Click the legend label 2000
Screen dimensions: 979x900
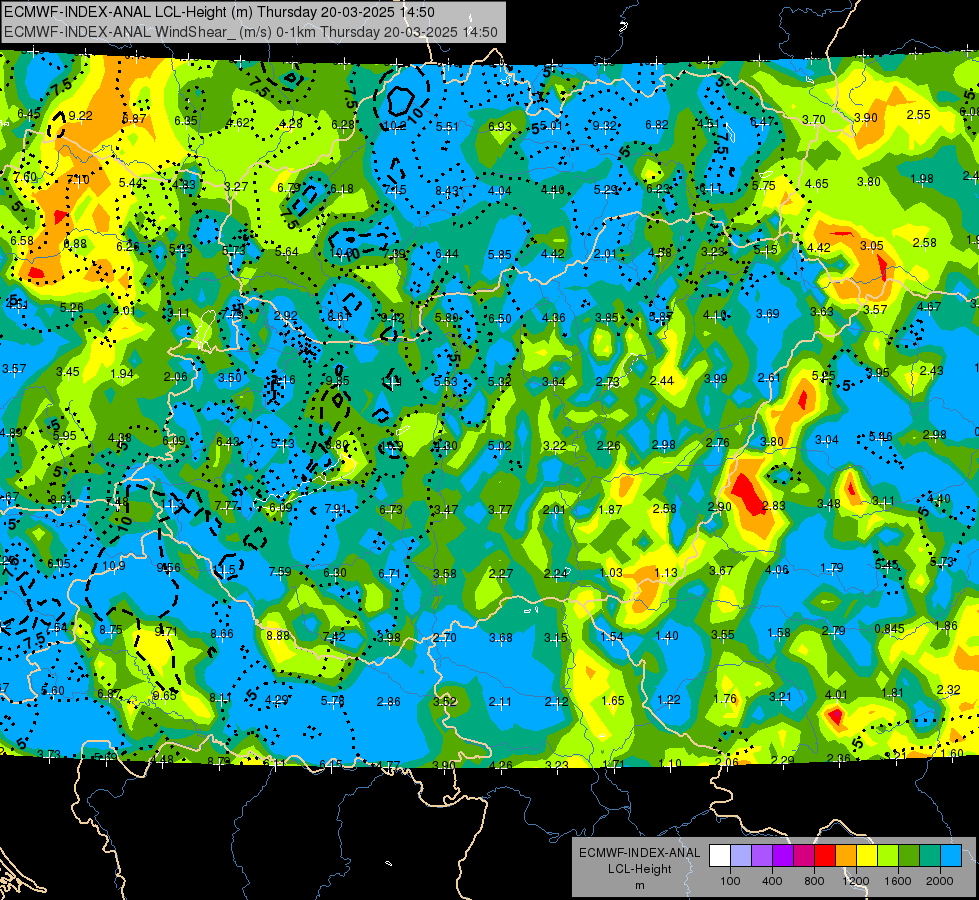940,881
